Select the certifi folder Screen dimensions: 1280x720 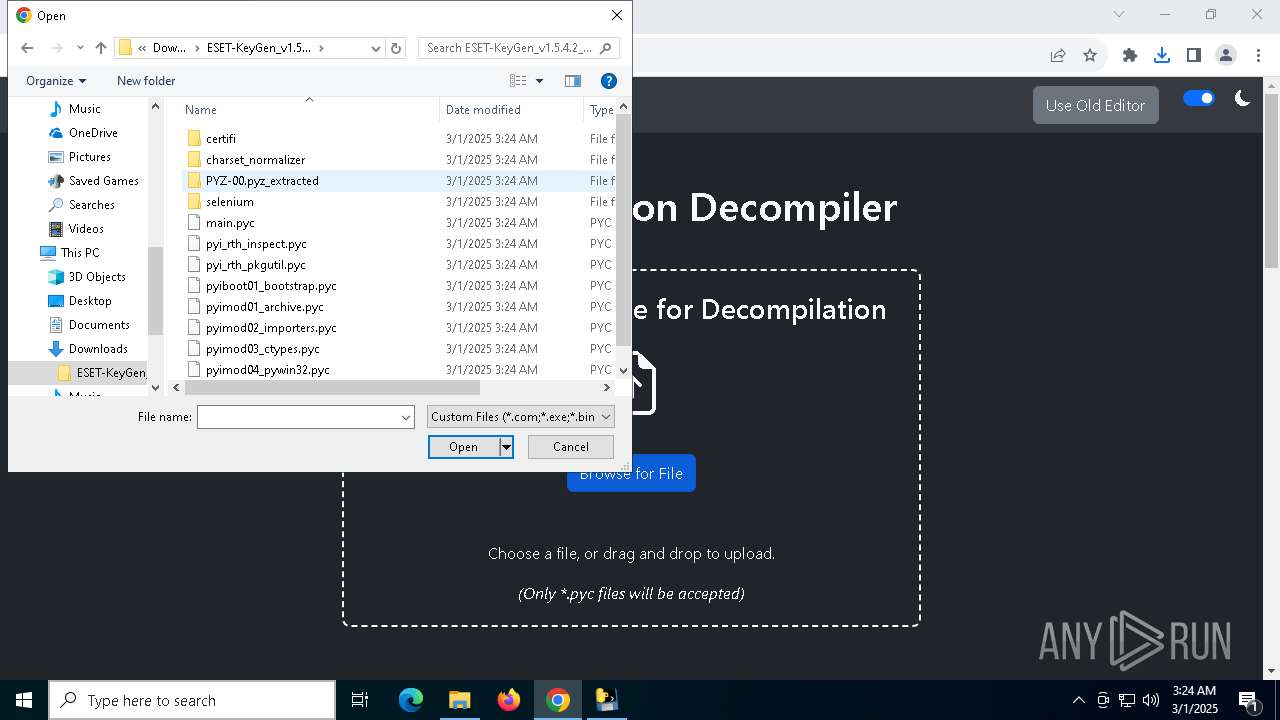click(221, 139)
